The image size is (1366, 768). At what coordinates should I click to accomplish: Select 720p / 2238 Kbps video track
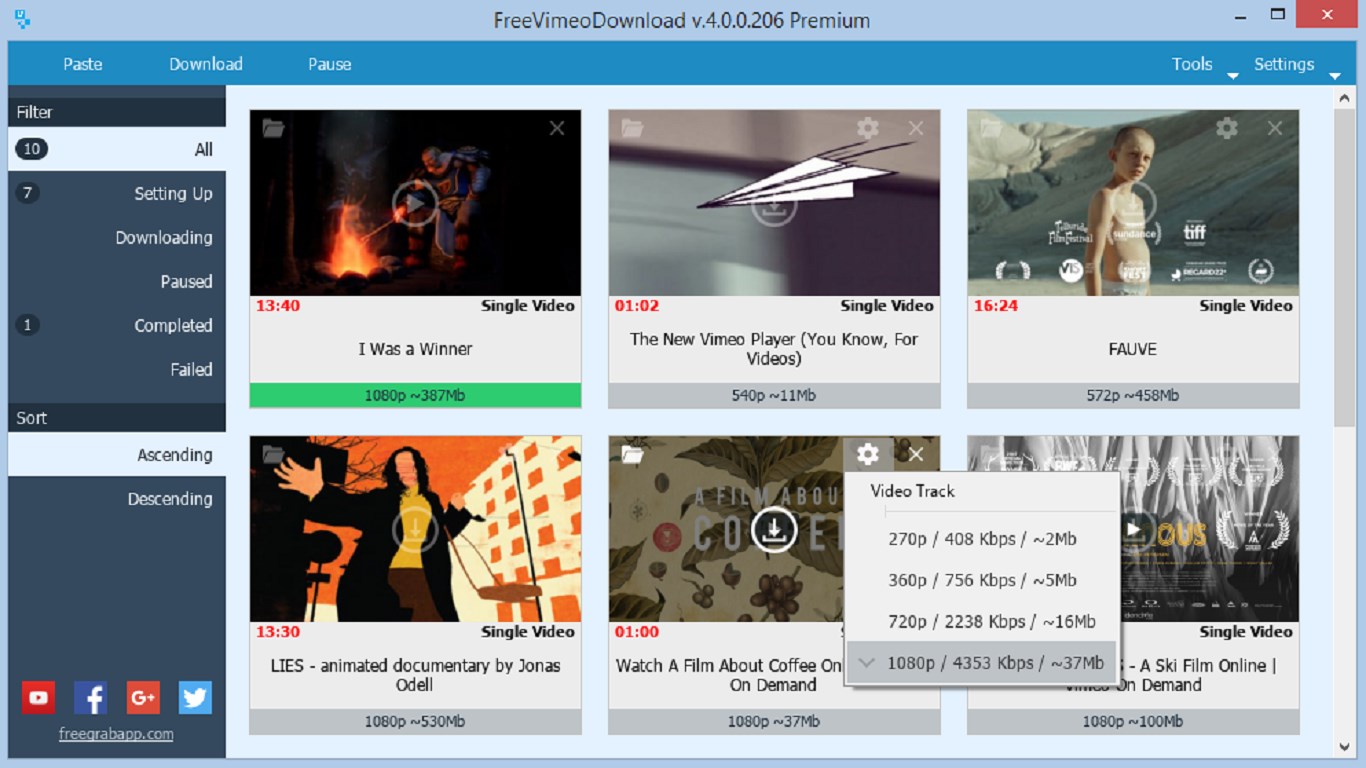[x=982, y=621]
